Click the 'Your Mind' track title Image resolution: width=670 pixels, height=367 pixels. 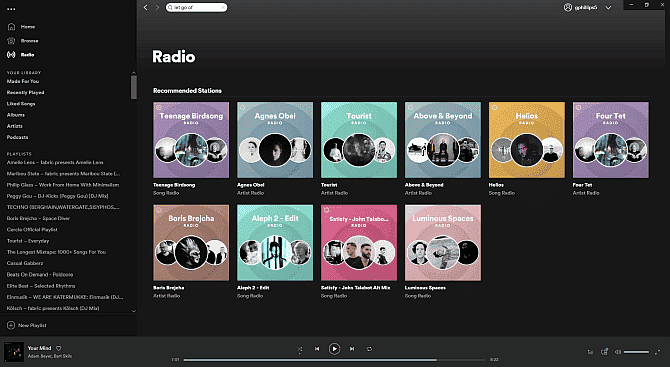(39, 348)
